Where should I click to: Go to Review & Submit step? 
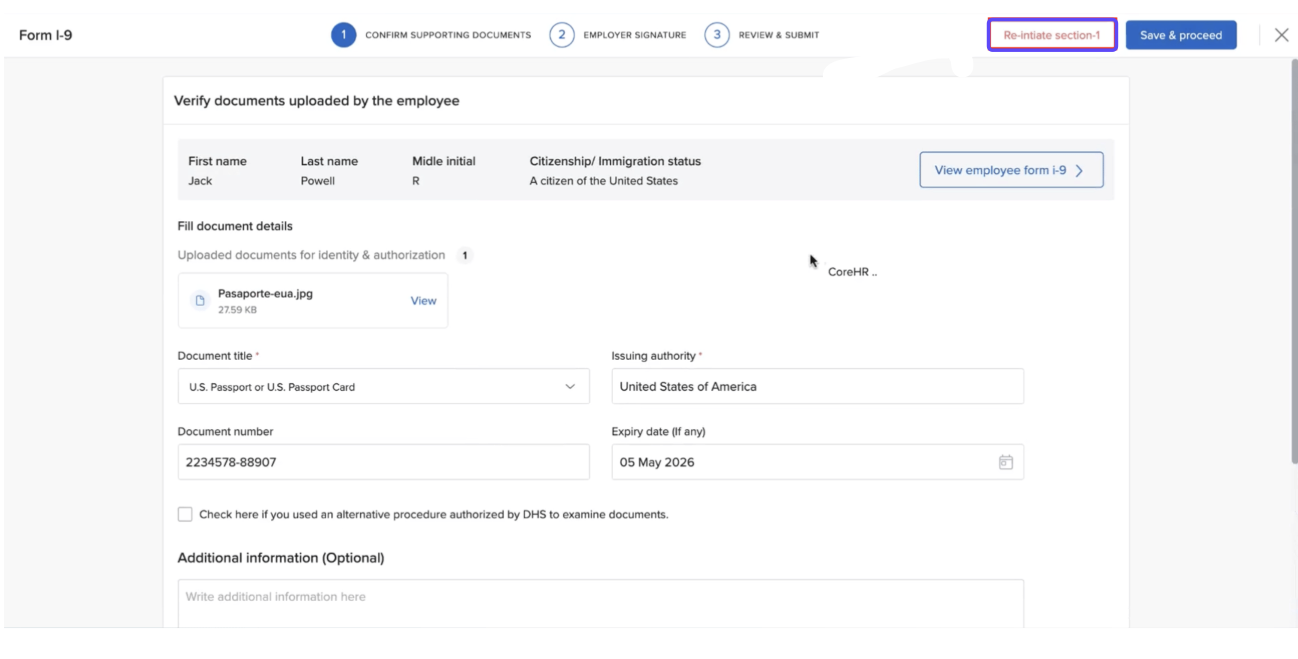pyautogui.click(x=778, y=35)
